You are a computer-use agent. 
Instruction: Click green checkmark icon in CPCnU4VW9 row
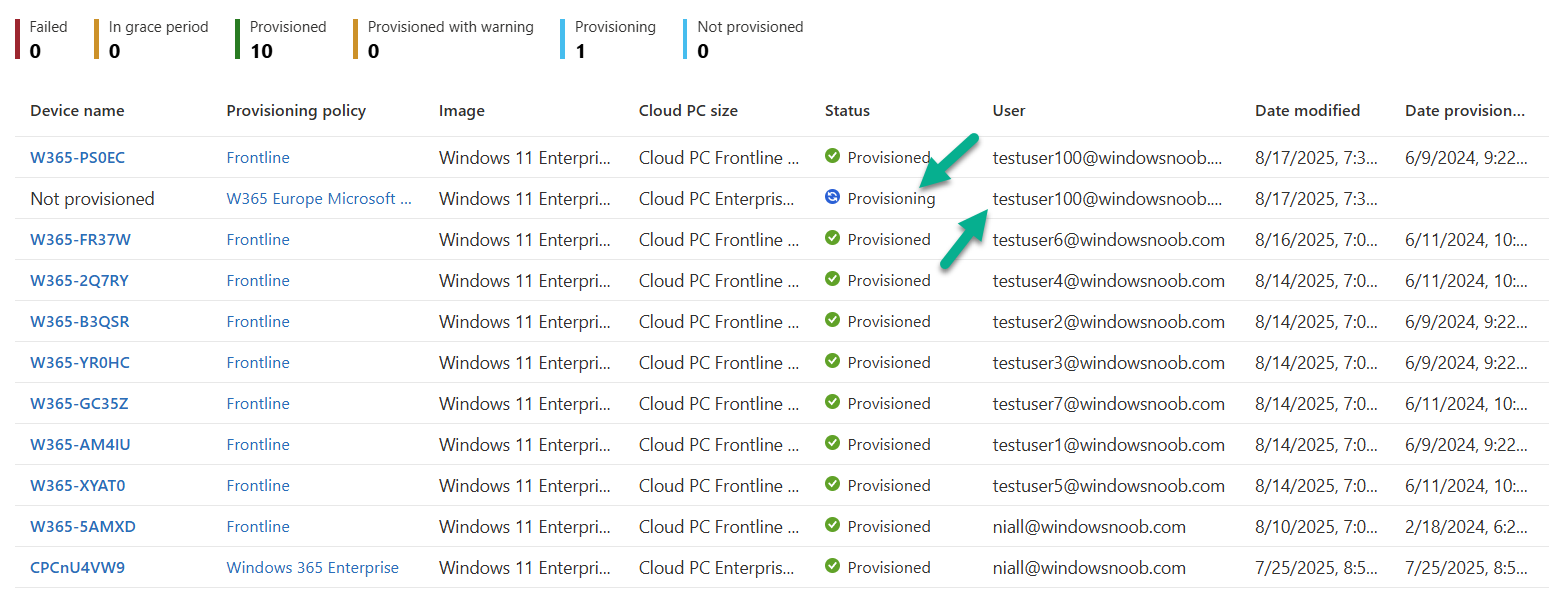832,567
